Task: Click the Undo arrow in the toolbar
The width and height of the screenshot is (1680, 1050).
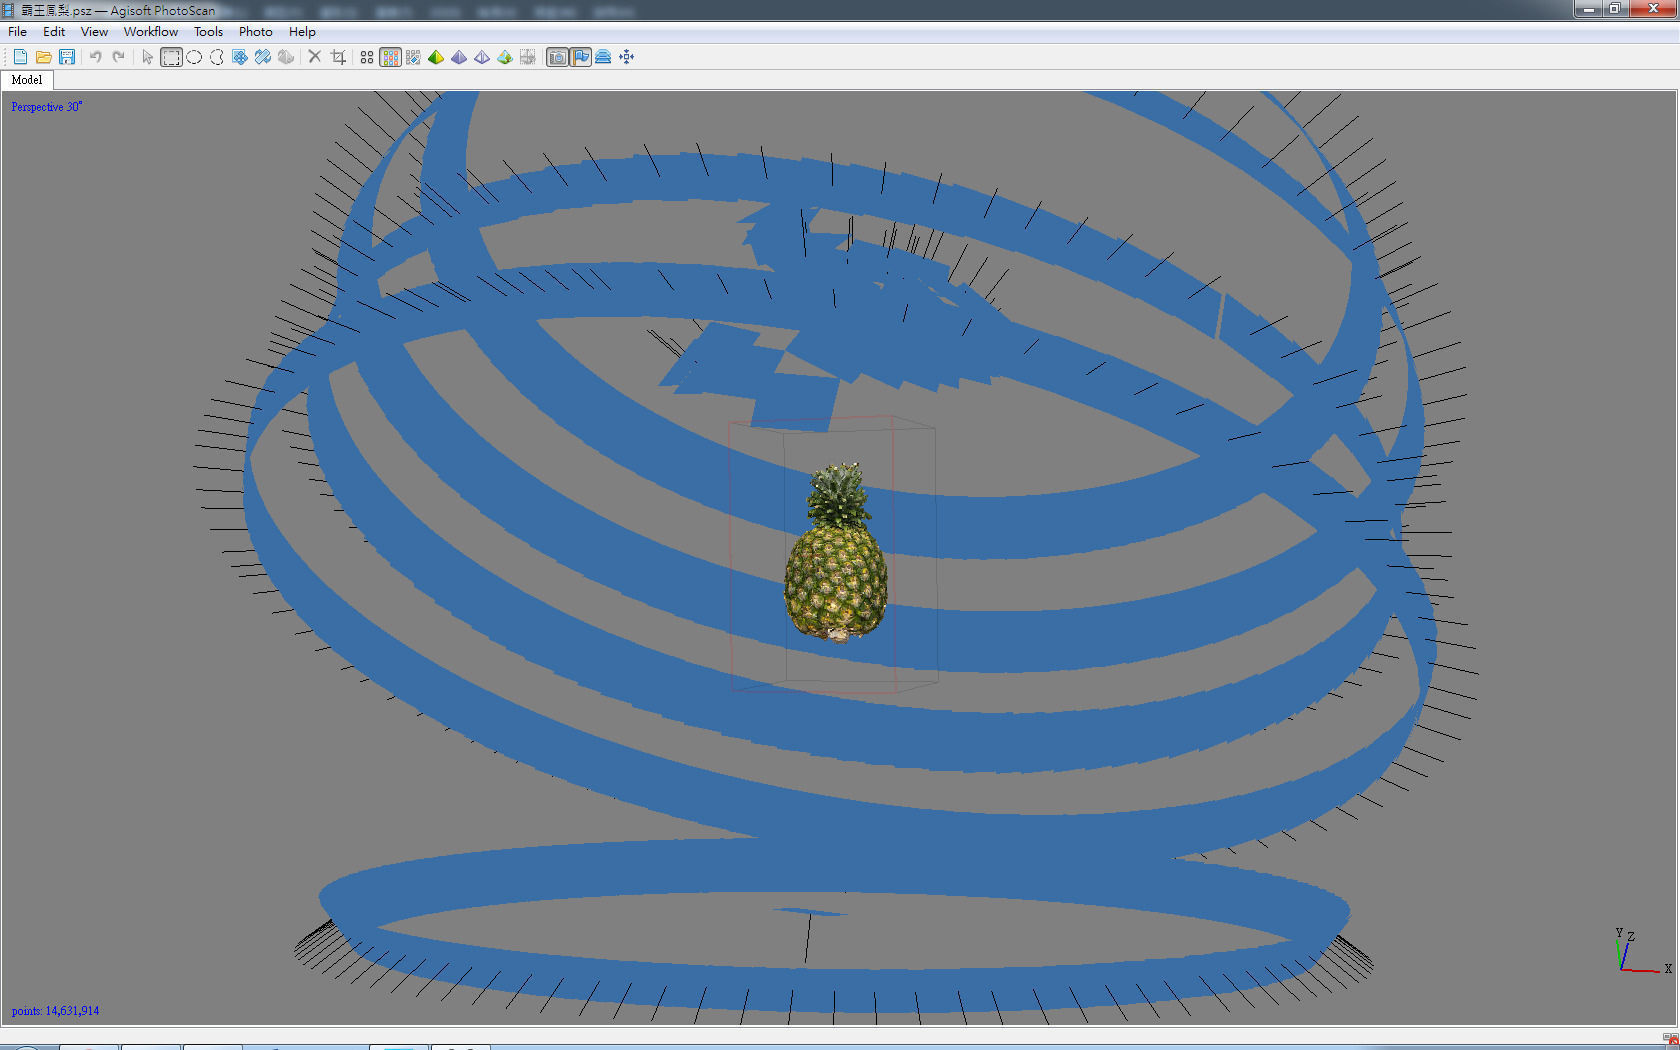Action: [x=96, y=57]
